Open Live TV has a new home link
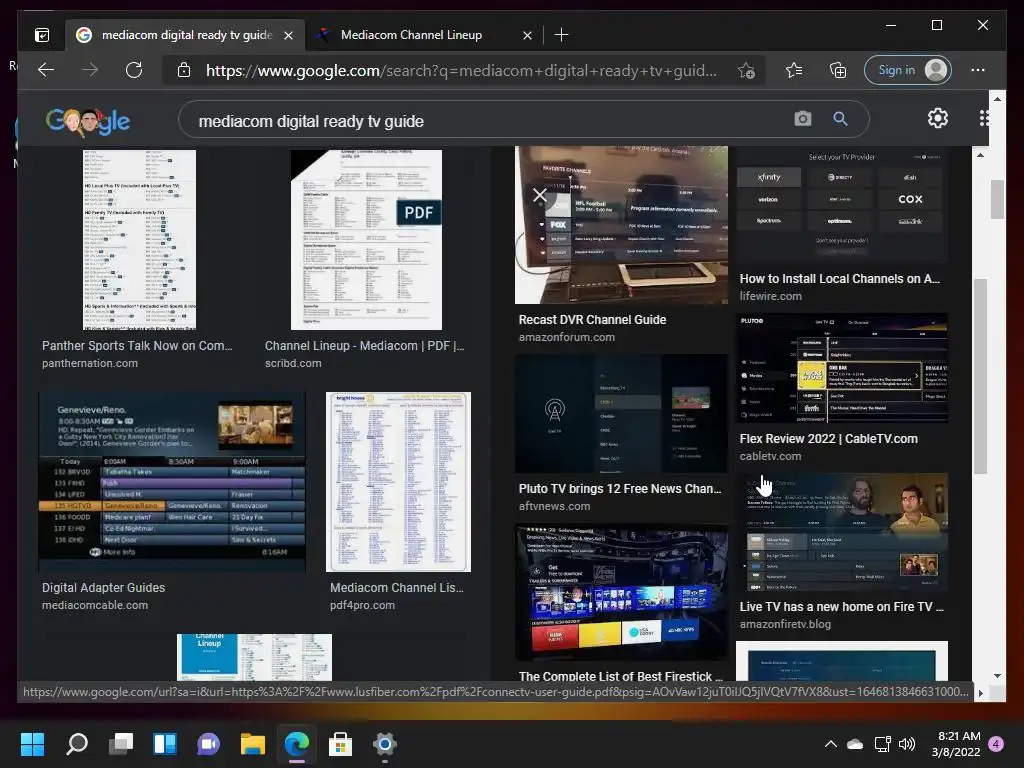 (841, 606)
